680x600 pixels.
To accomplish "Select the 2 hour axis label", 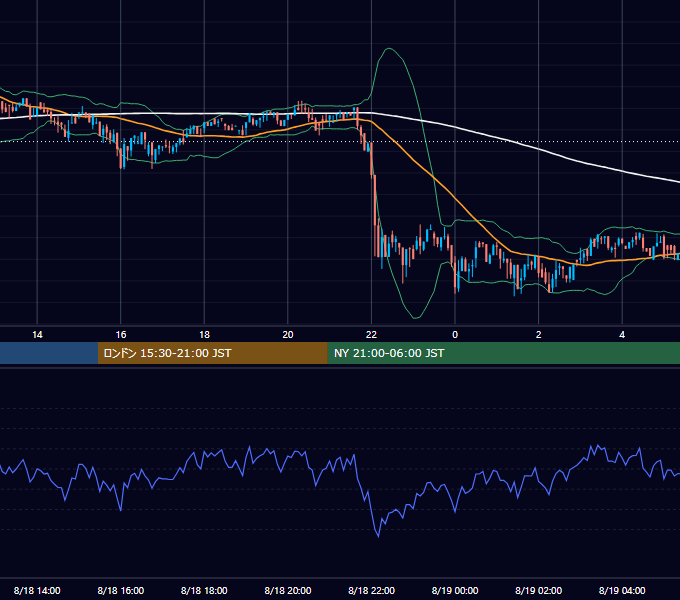I will click(539, 335).
